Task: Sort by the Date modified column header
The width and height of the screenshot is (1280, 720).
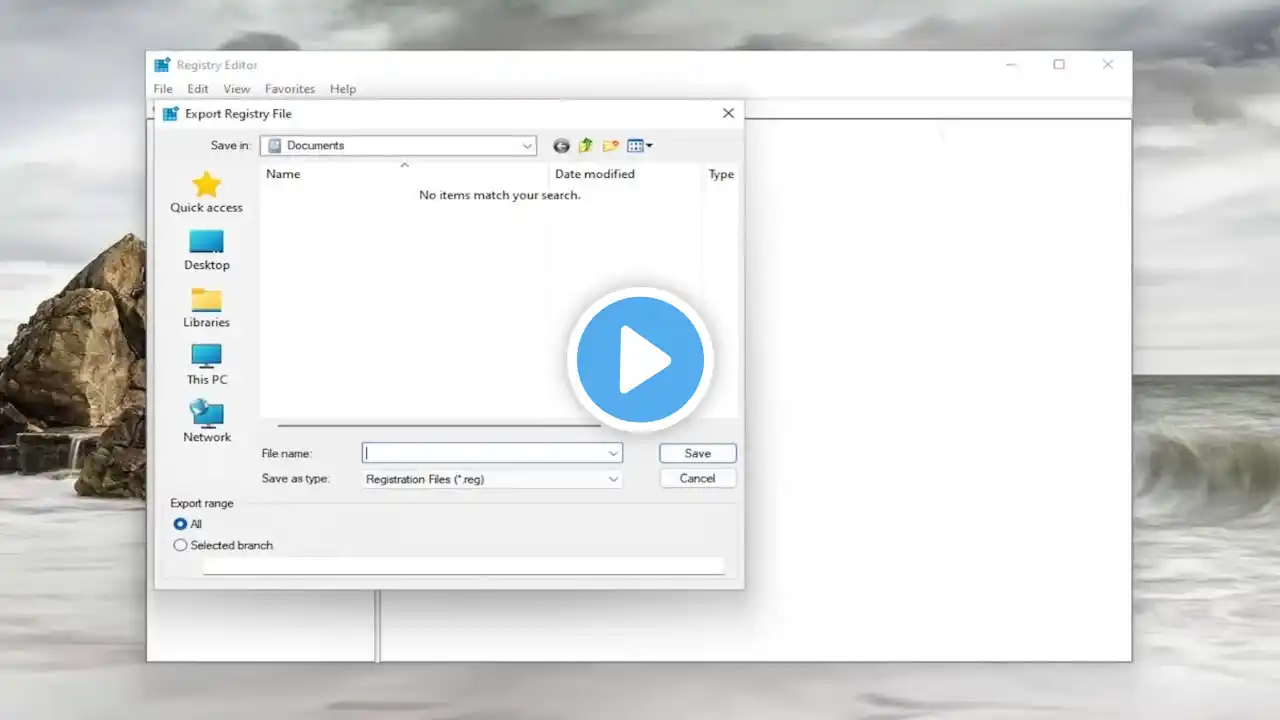Action: pos(625,174)
